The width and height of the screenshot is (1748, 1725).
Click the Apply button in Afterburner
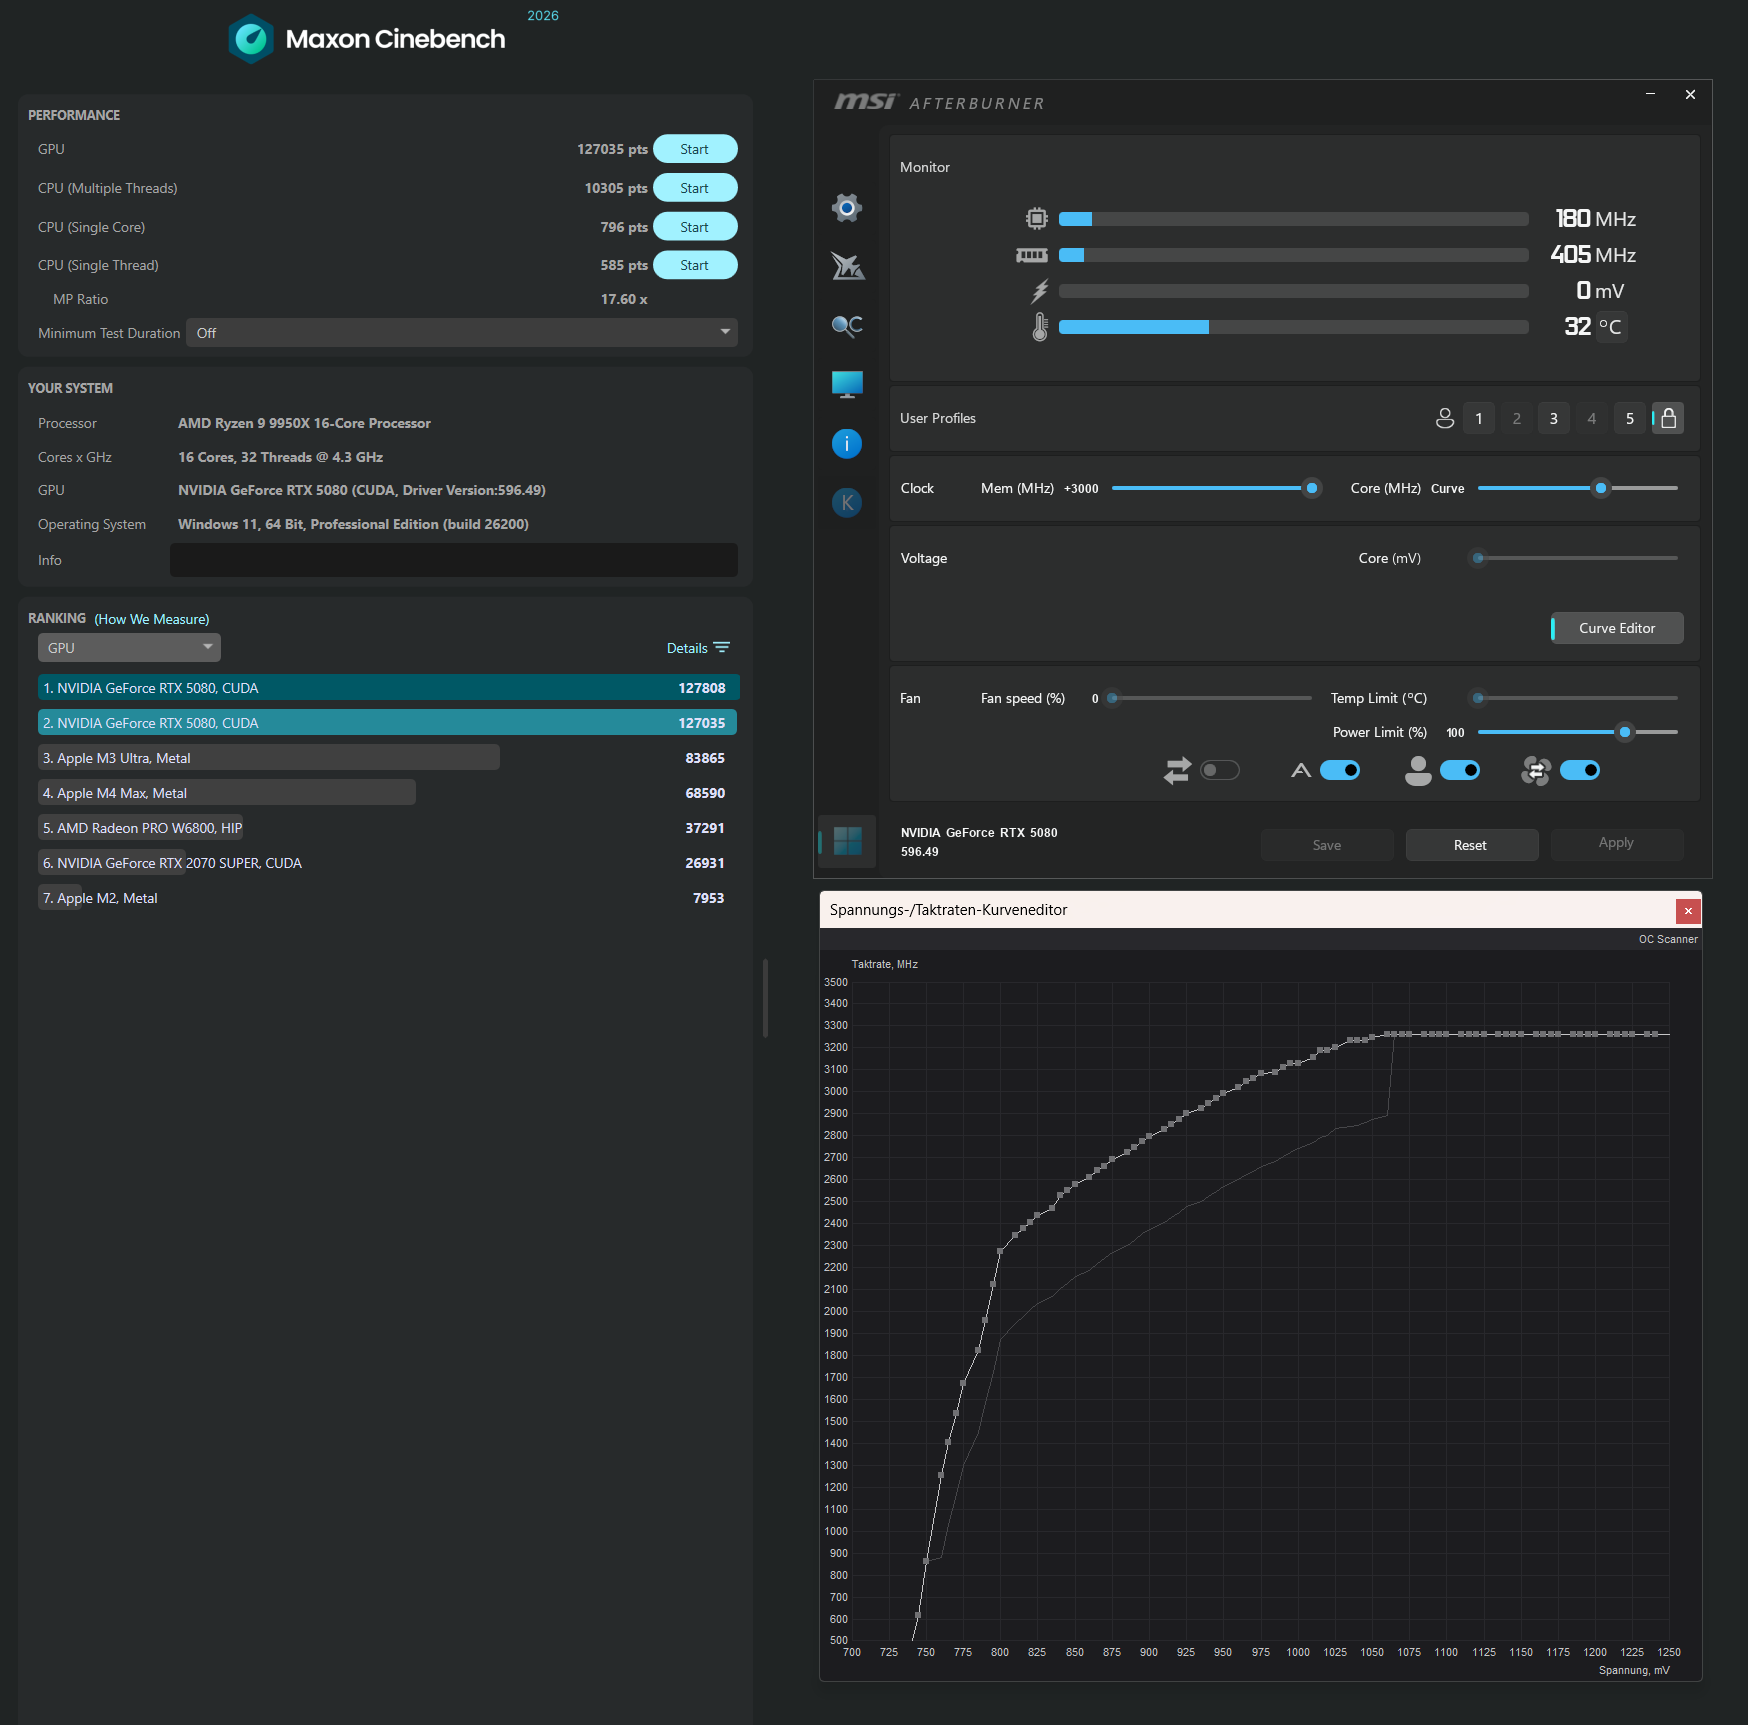point(1617,843)
